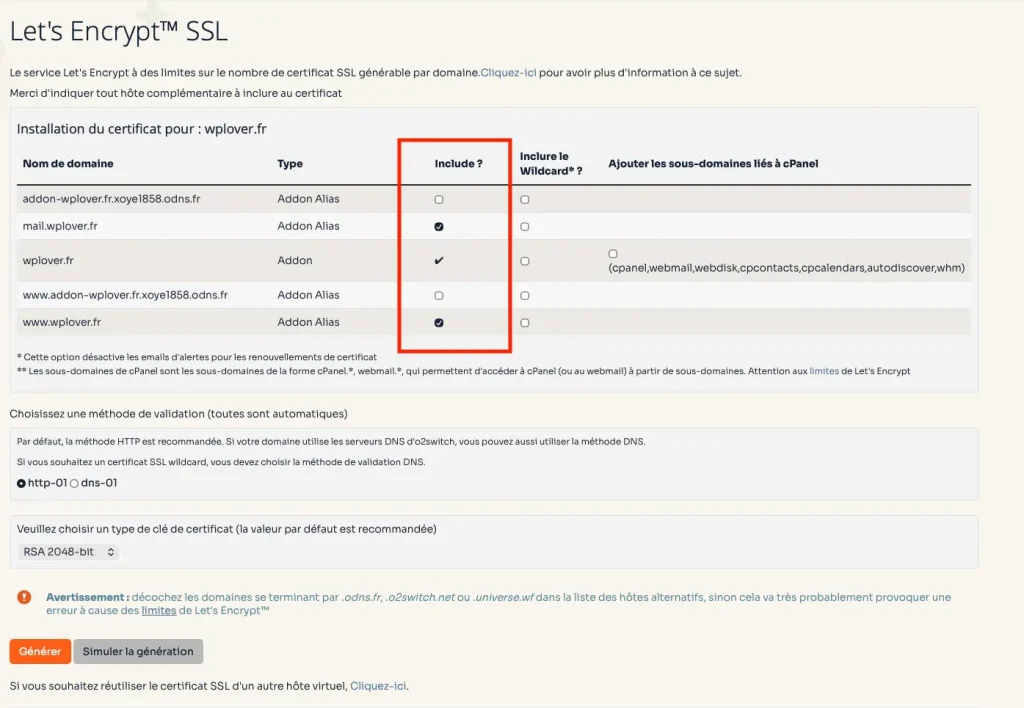Click the checkmark in the wplover.fr Include cell
Image resolution: width=1024 pixels, height=708 pixels.
click(x=439, y=261)
